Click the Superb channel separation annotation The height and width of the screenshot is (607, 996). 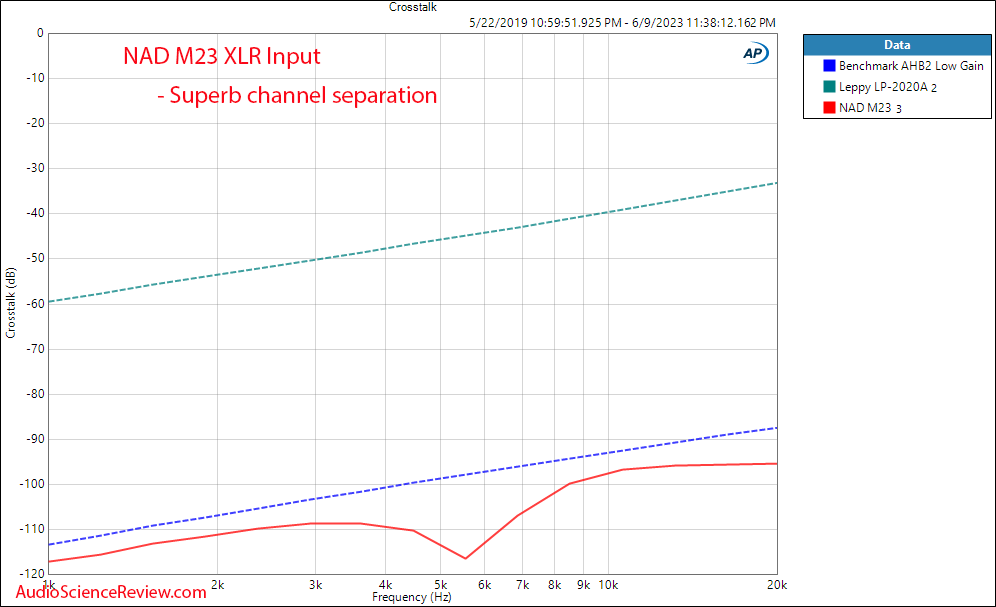click(x=297, y=95)
